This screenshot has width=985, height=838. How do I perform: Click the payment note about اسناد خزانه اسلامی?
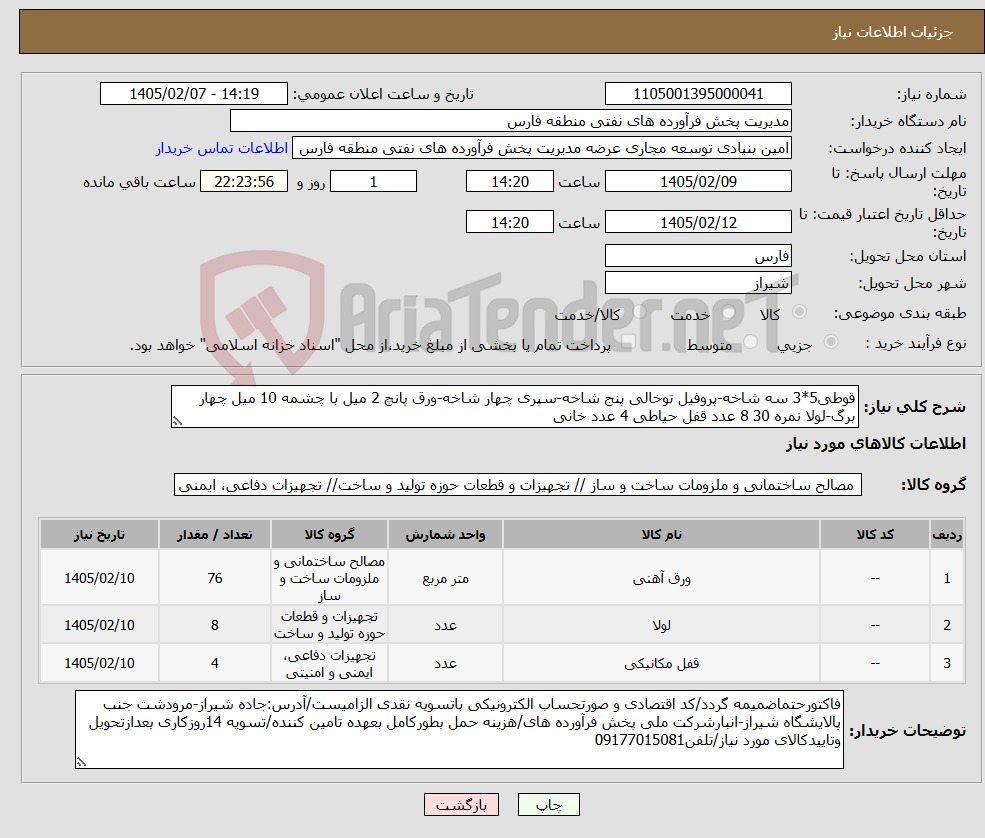[x=370, y=346]
